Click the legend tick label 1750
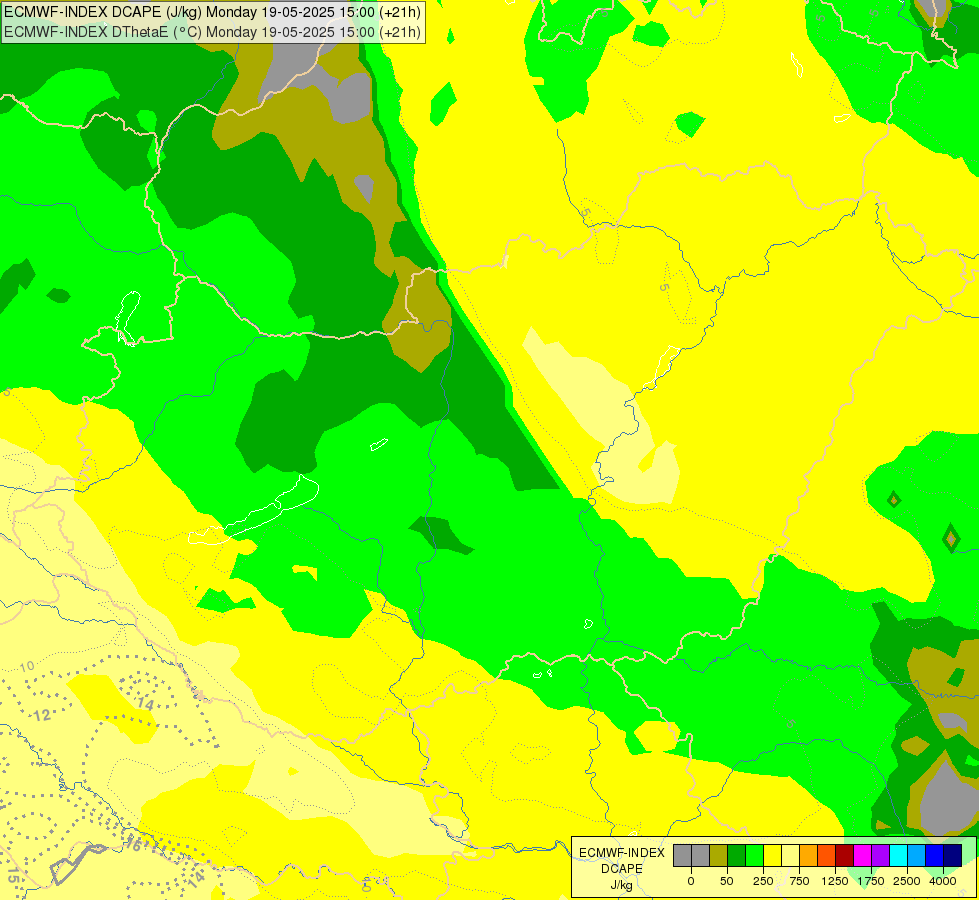The width and height of the screenshot is (979, 900). point(871,881)
